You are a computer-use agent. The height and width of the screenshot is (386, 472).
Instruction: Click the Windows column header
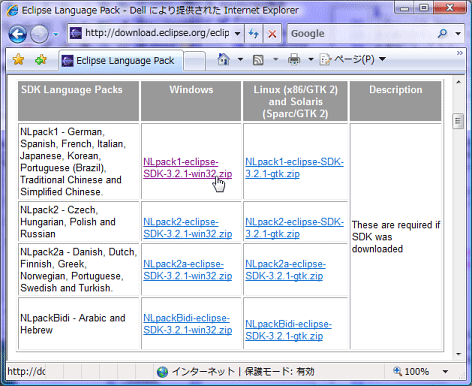pos(191,101)
